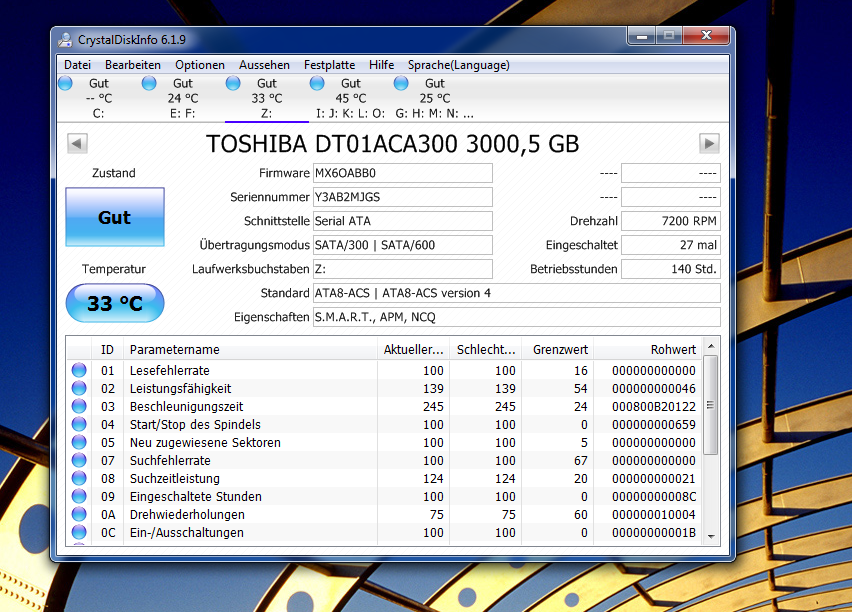Click the Rohwert column header
Screen dimensions: 852x612
point(648,349)
